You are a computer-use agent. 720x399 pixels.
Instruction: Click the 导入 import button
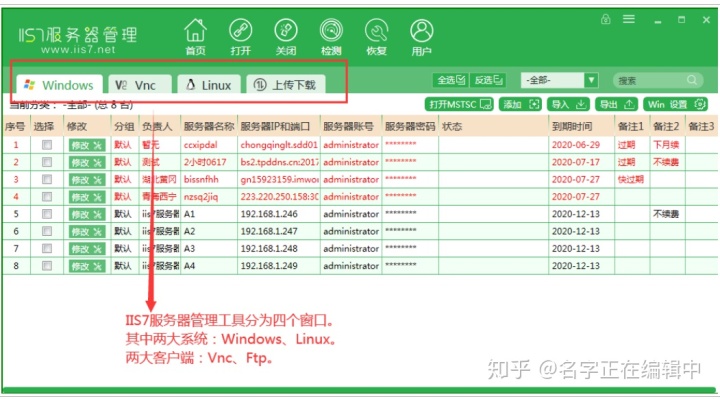(568, 105)
